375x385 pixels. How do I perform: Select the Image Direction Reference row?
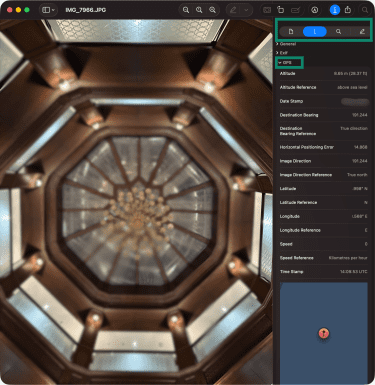point(323,175)
